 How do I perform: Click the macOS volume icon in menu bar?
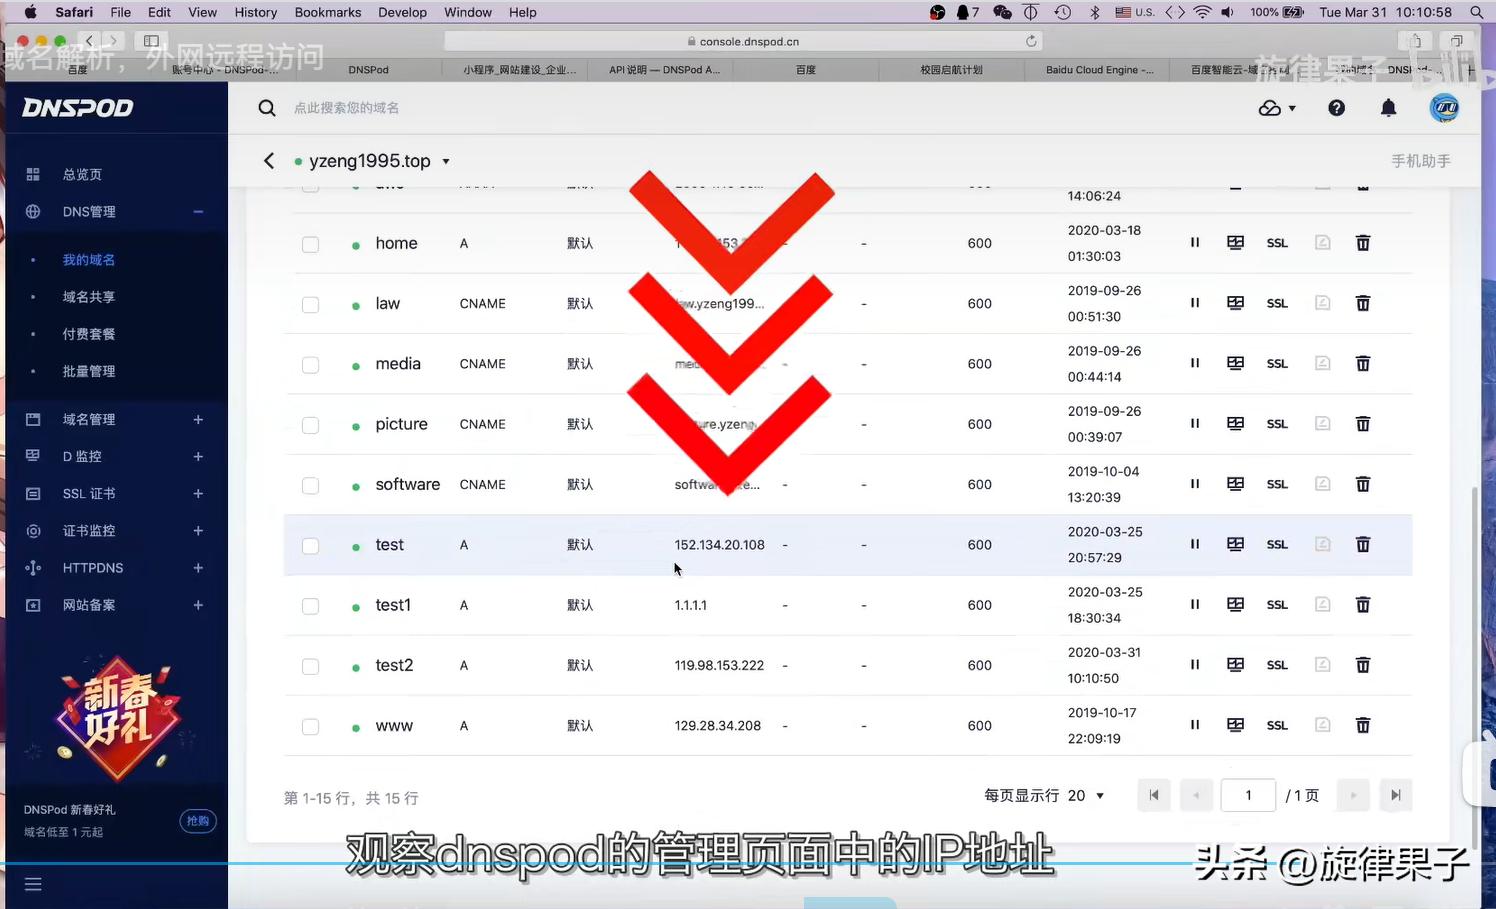[x=1228, y=12]
